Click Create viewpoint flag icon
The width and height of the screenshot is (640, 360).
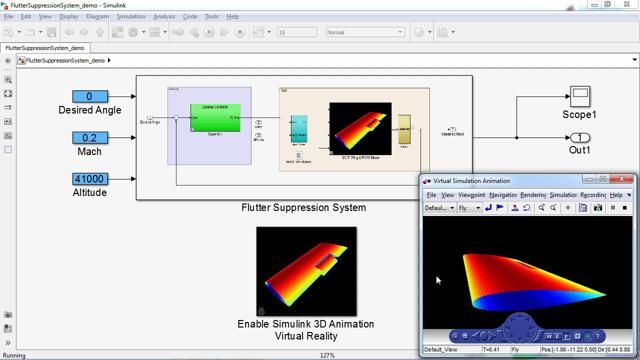pos(500,208)
